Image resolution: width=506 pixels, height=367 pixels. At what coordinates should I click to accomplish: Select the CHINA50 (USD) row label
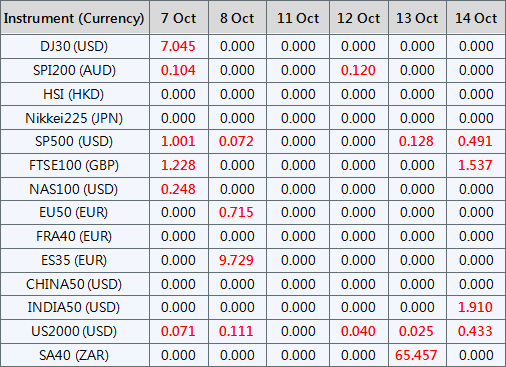pyautogui.click(x=74, y=284)
